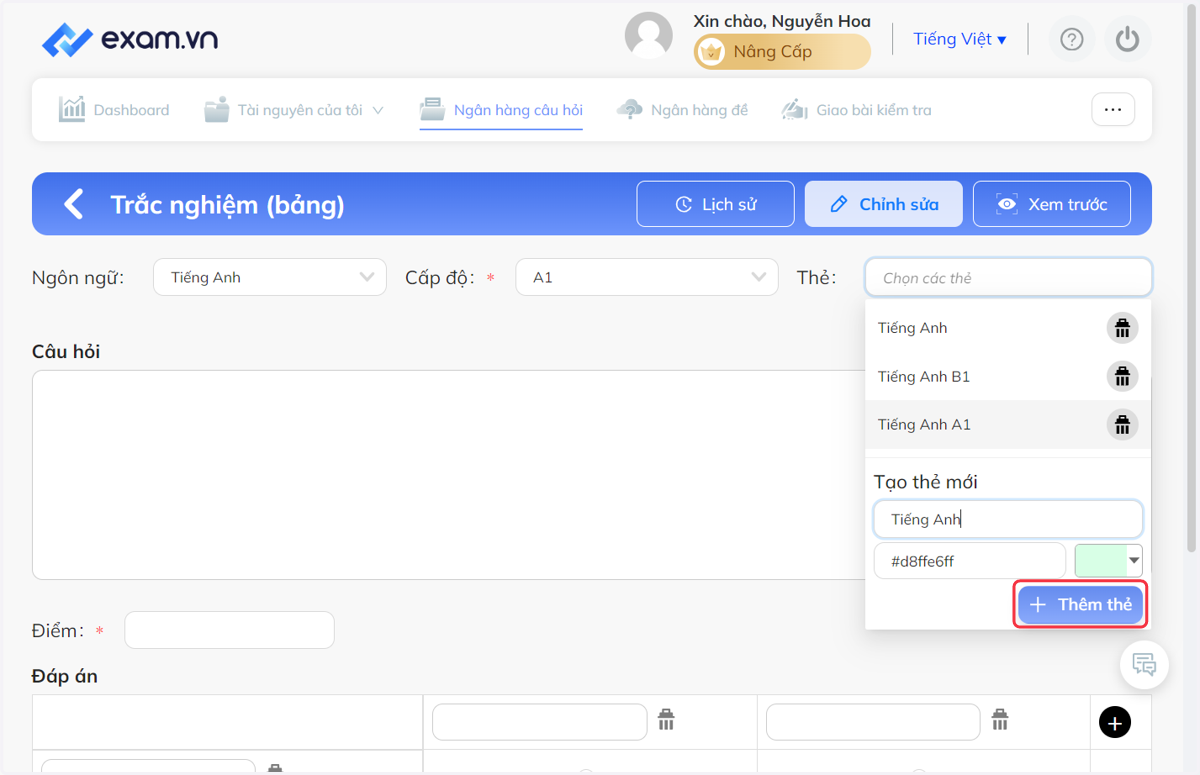Image resolution: width=1200 pixels, height=775 pixels.
Task: Click the hex color code field #d8ffe6ff
Action: [970, 561]
